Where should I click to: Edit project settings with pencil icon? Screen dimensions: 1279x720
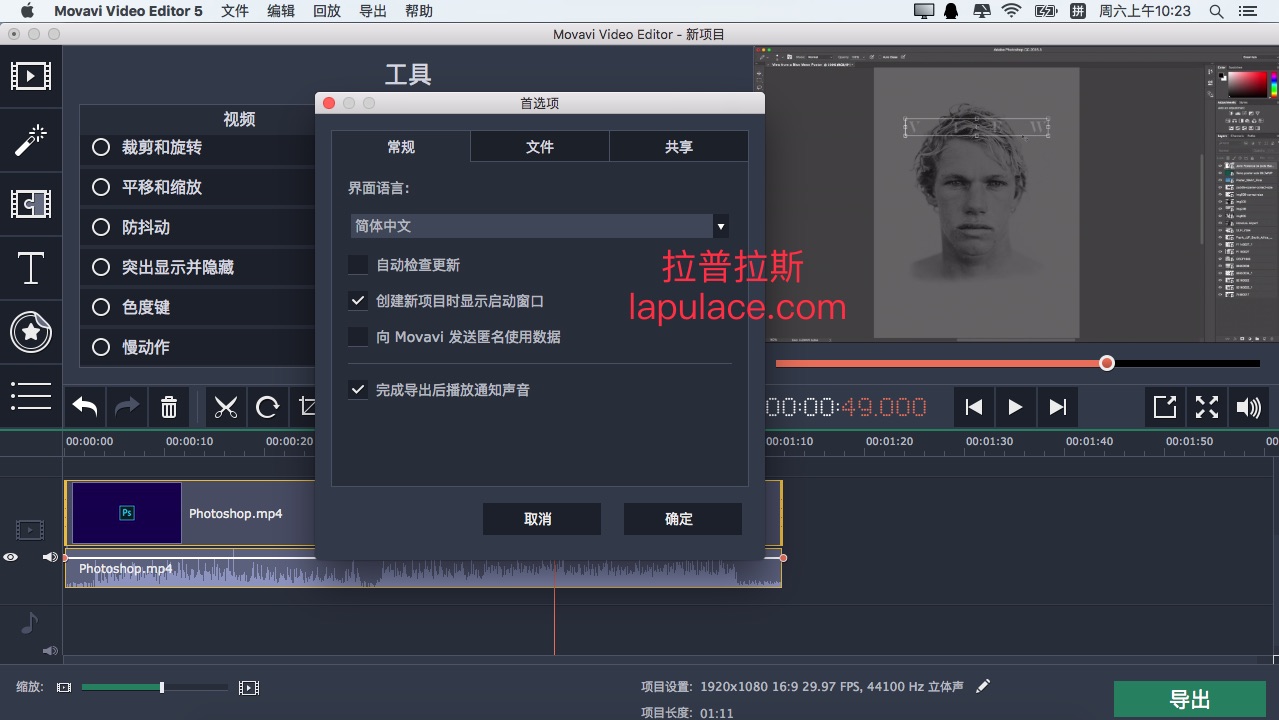(x=983, y=686)
